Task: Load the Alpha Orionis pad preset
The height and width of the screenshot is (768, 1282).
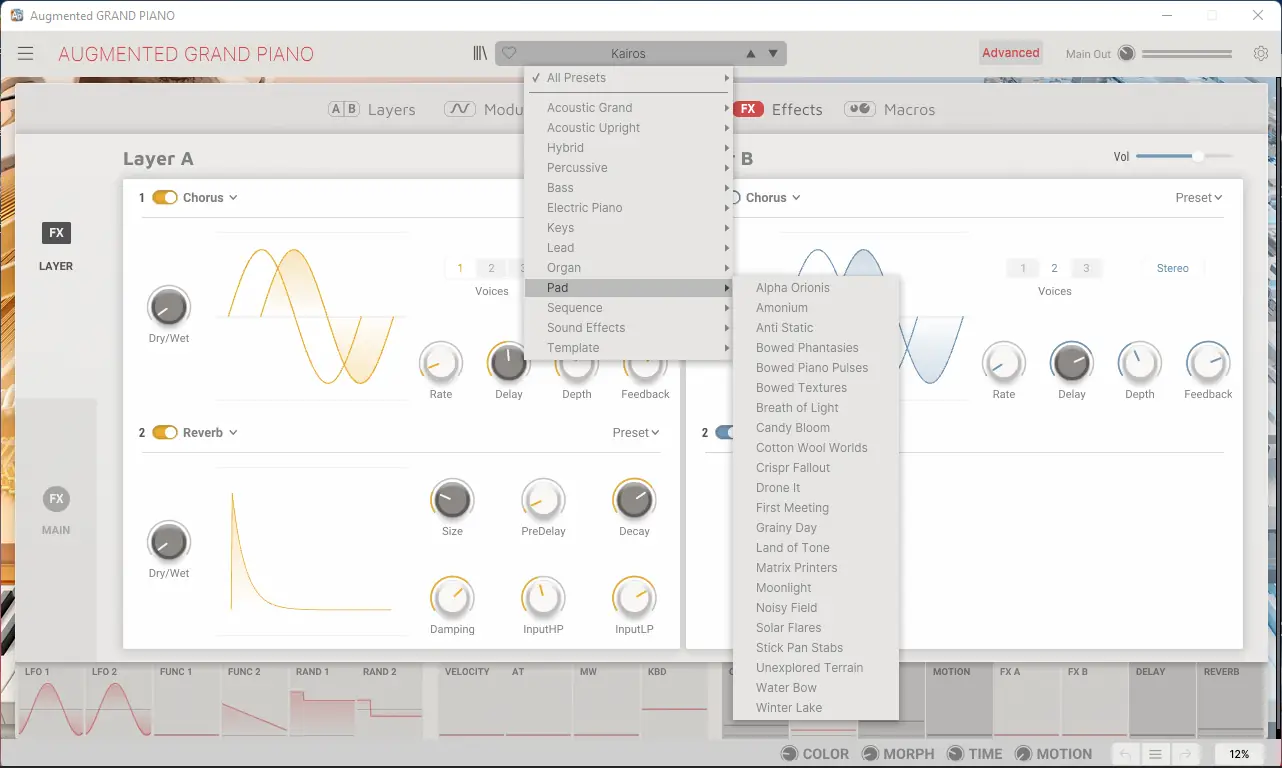Action: tap(816, 288)
